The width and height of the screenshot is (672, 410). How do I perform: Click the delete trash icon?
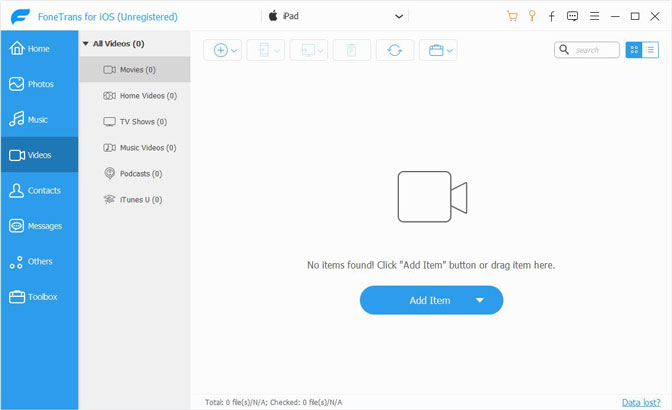(351, 50)
